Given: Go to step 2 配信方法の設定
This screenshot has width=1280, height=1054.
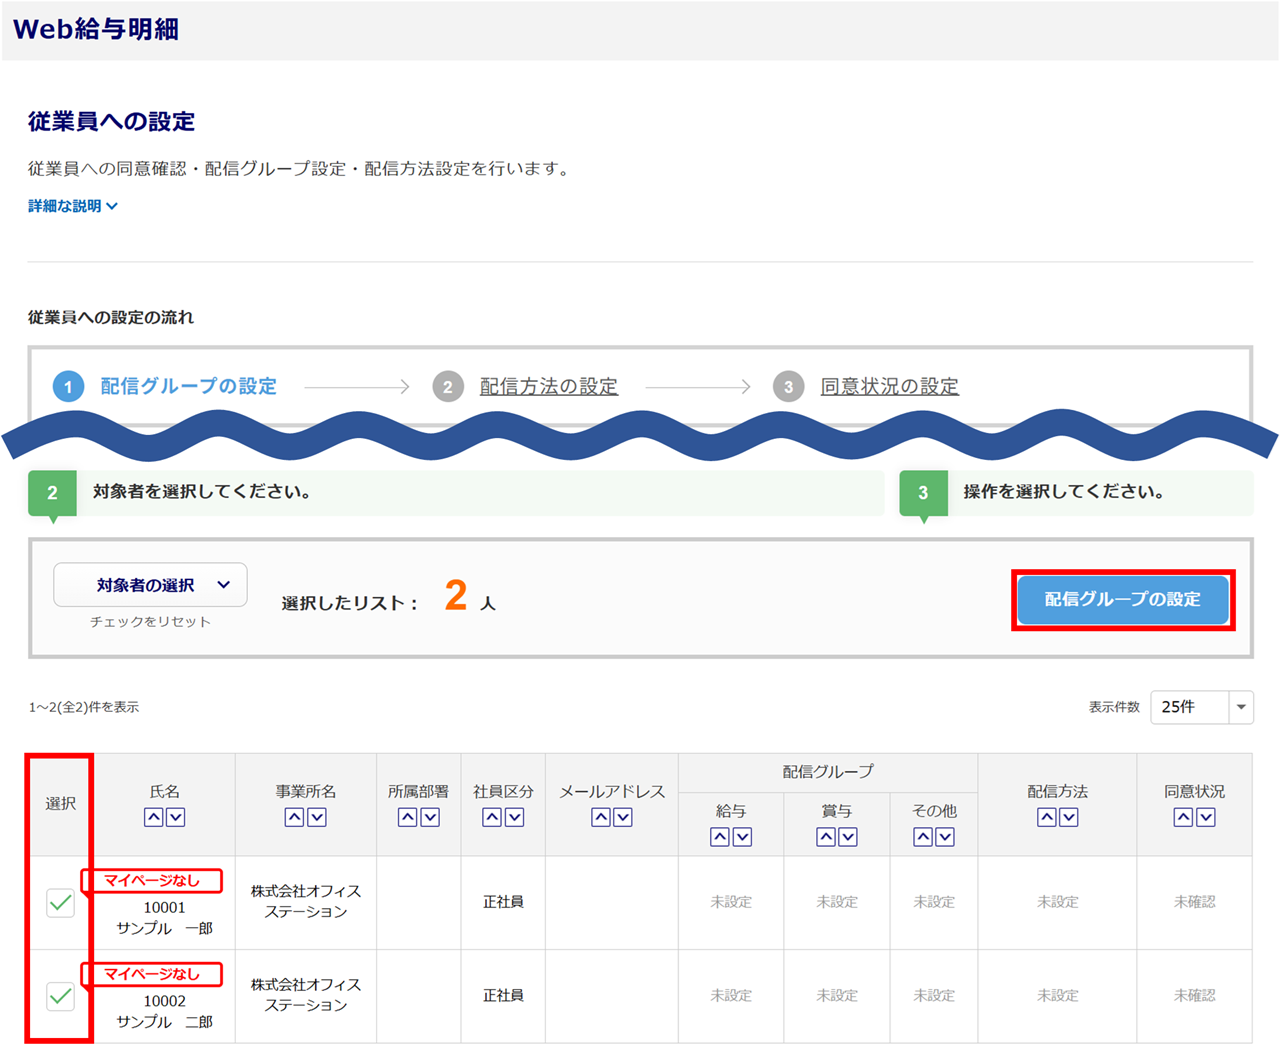Looking at the screenshot, I should 548,386.
